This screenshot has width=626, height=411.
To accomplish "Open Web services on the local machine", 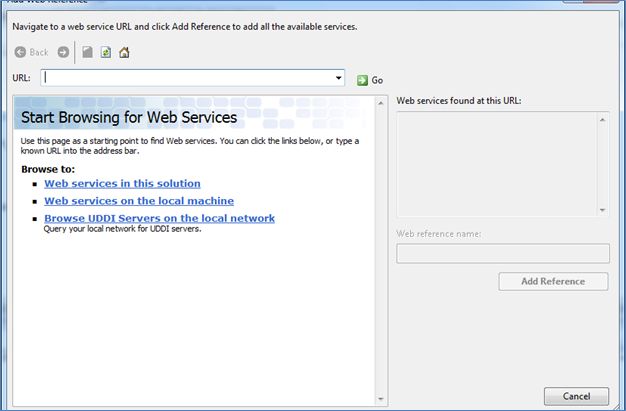I will 139,201.
